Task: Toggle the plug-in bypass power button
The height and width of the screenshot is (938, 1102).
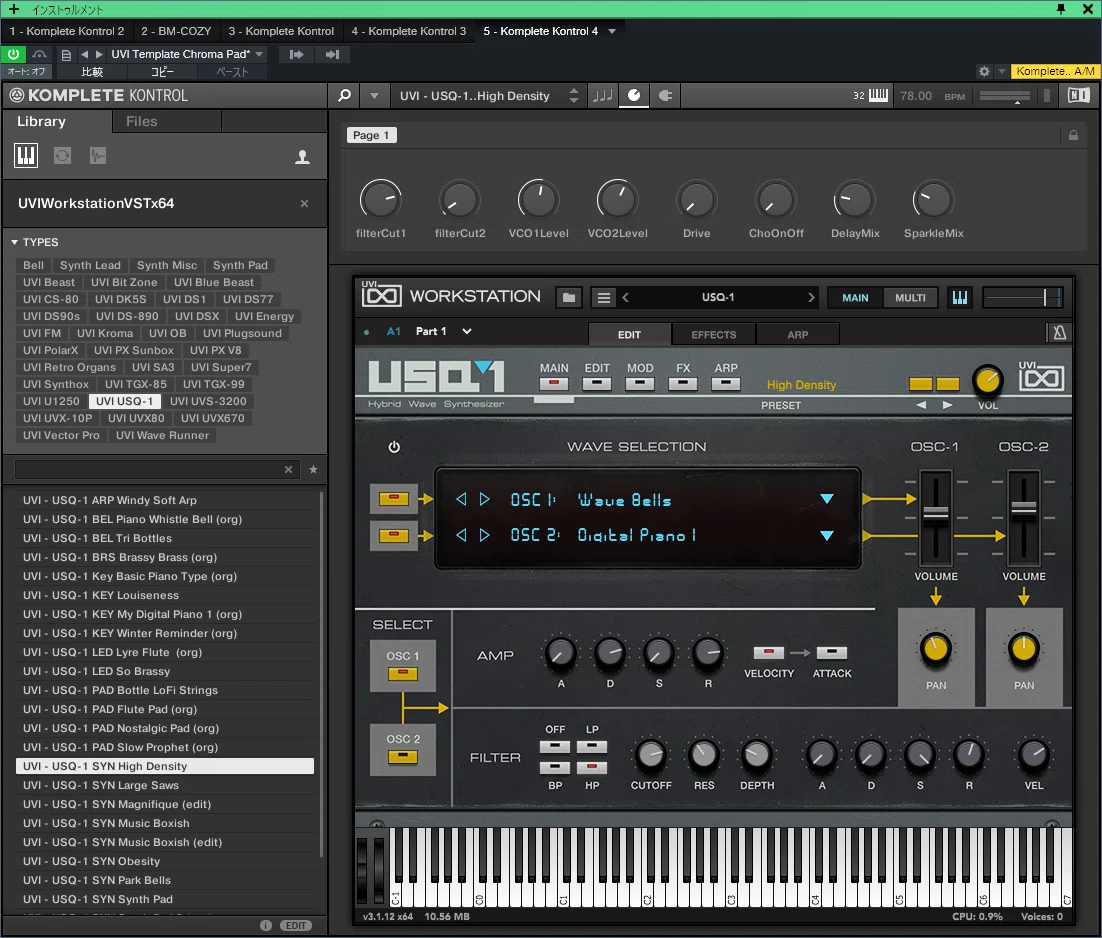Action: click(x=13, y=54)
